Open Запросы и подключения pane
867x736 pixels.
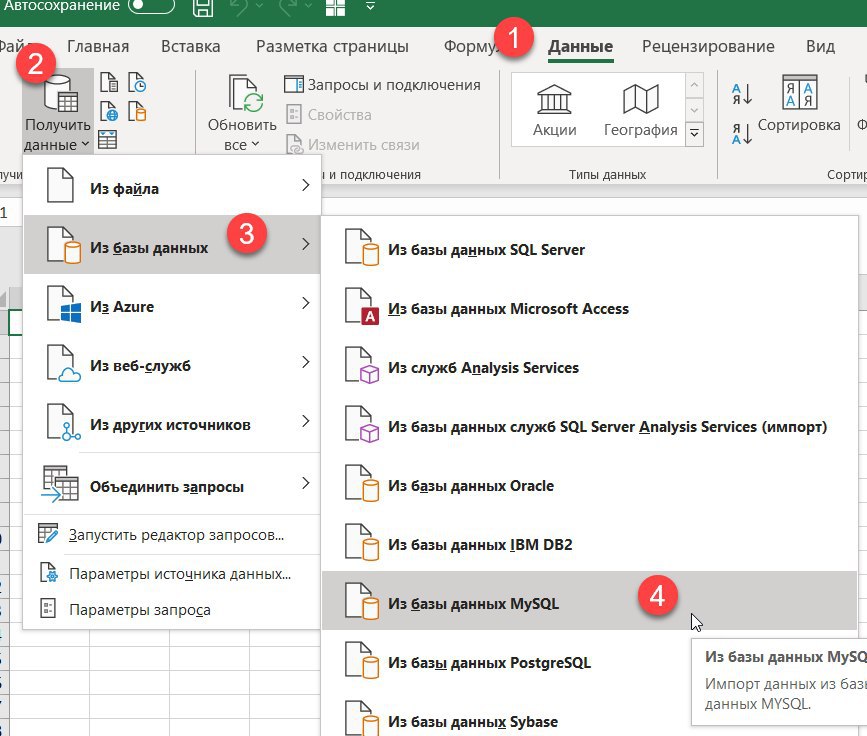pyautogui.click(x=382, y=85)
